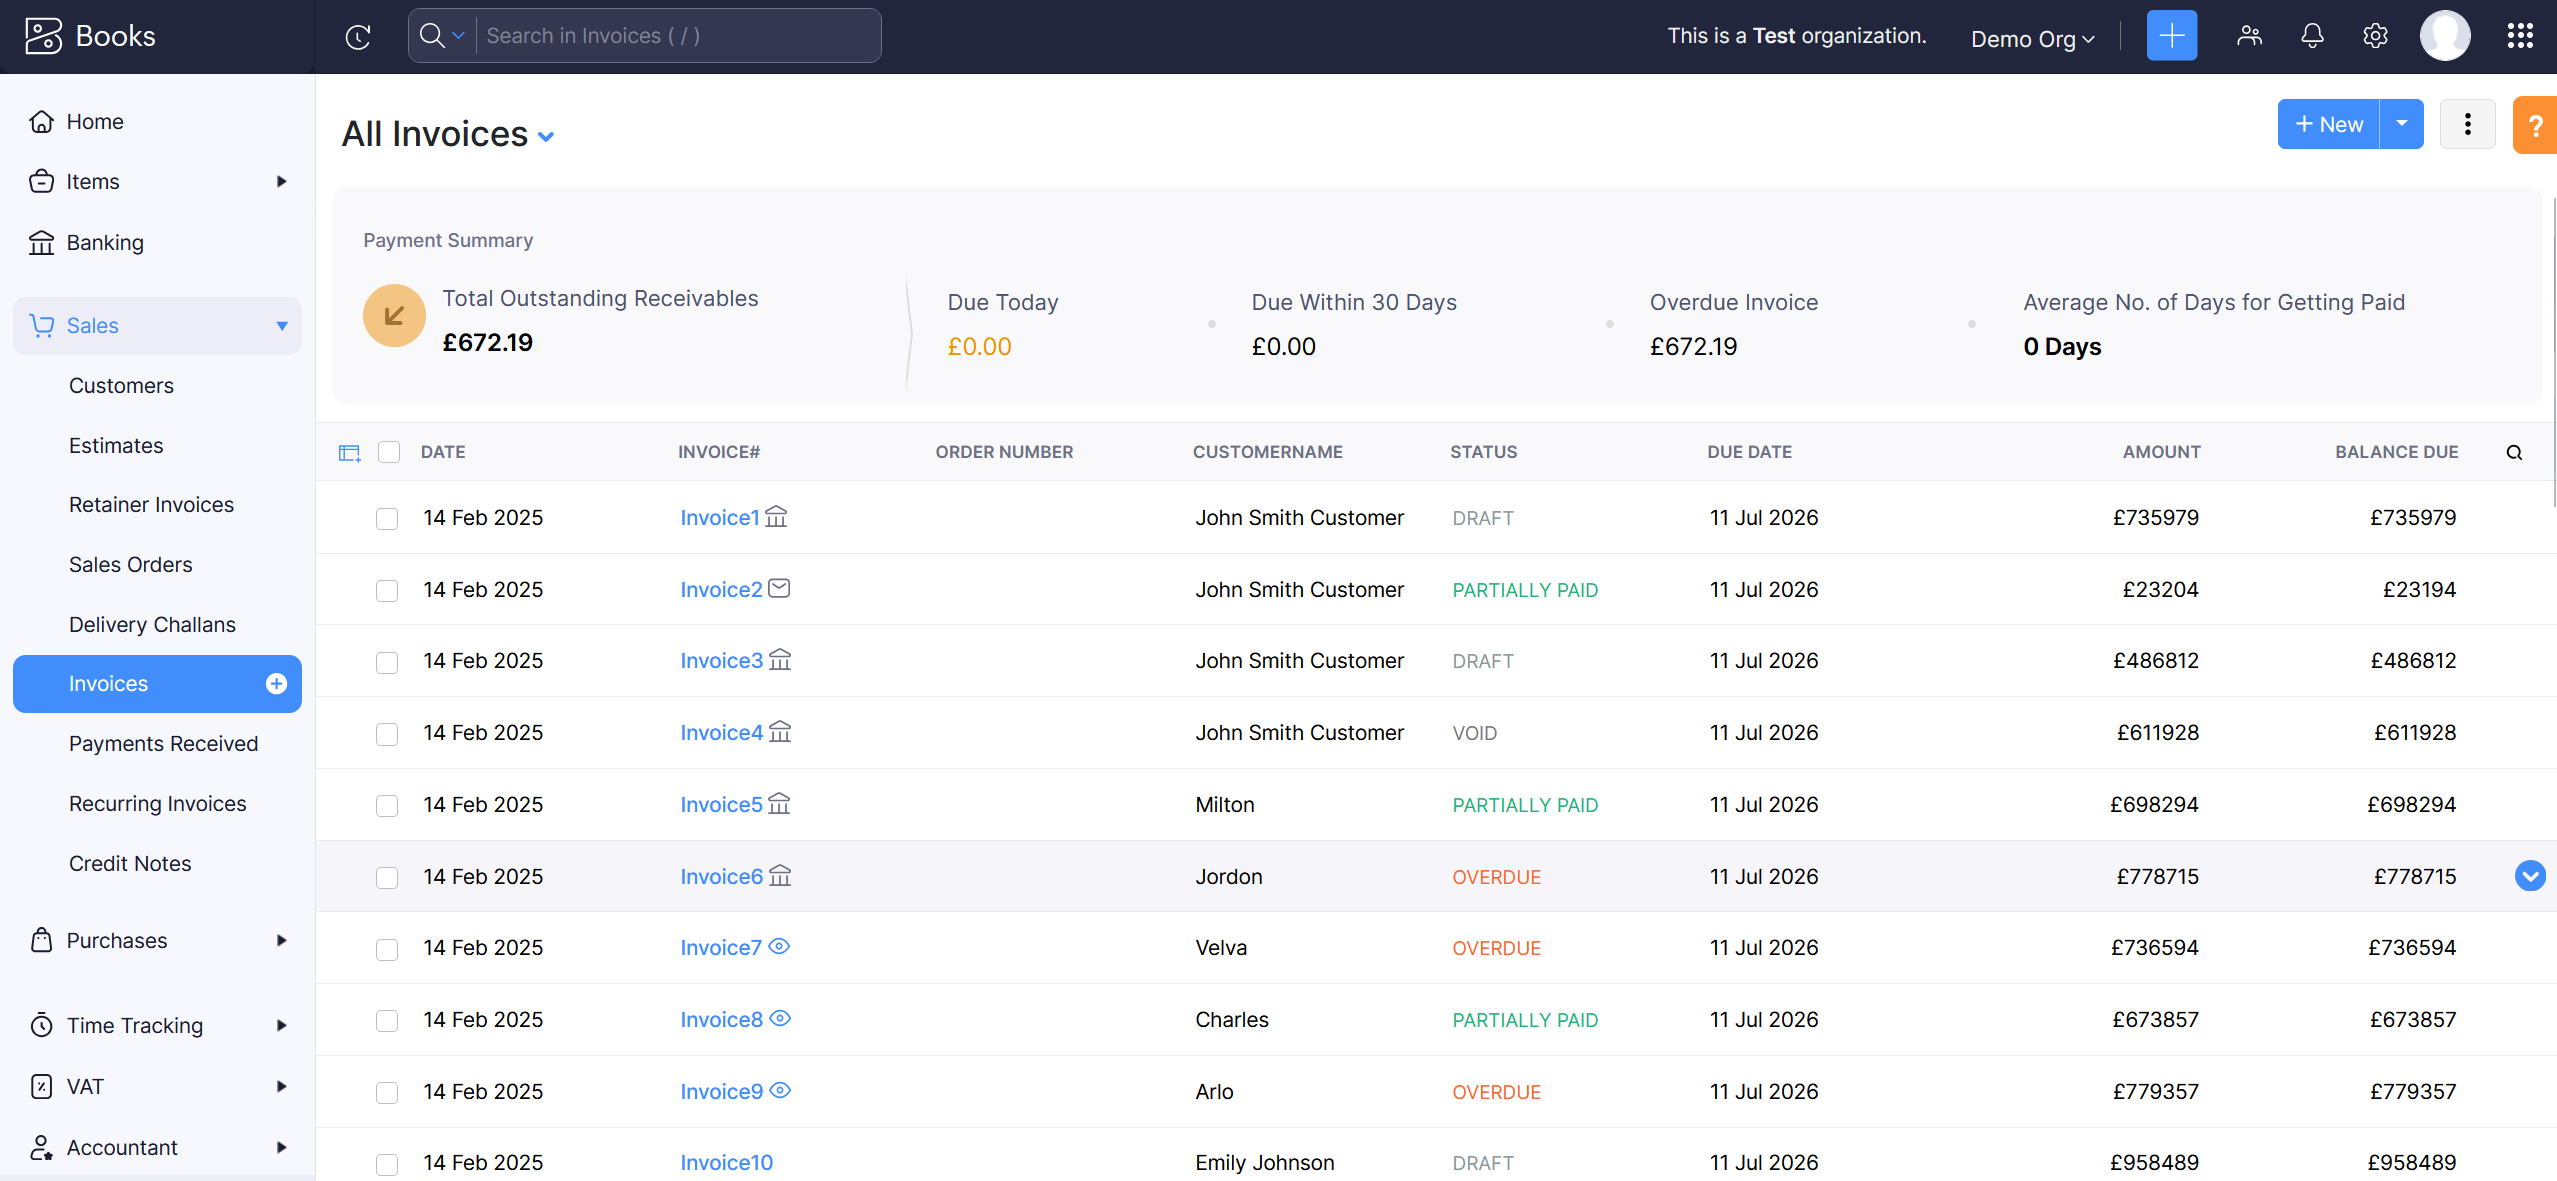Open table search icon above Balance Due column
This screenshot has width=2557, height=1181.
pyautogui.click(x=2513, y=452)
